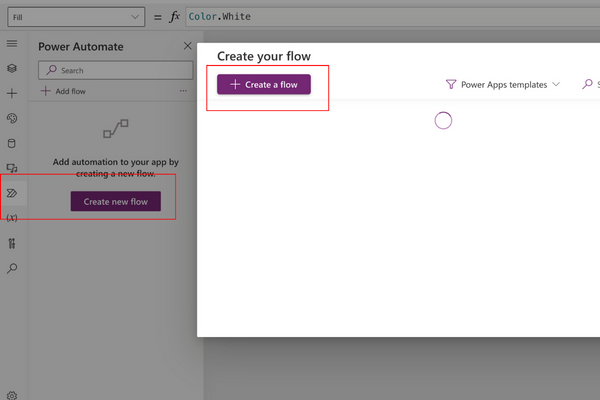Click the magnifier icon in the dialog
This screenshot has height=400, width=600.
(587, 84)
